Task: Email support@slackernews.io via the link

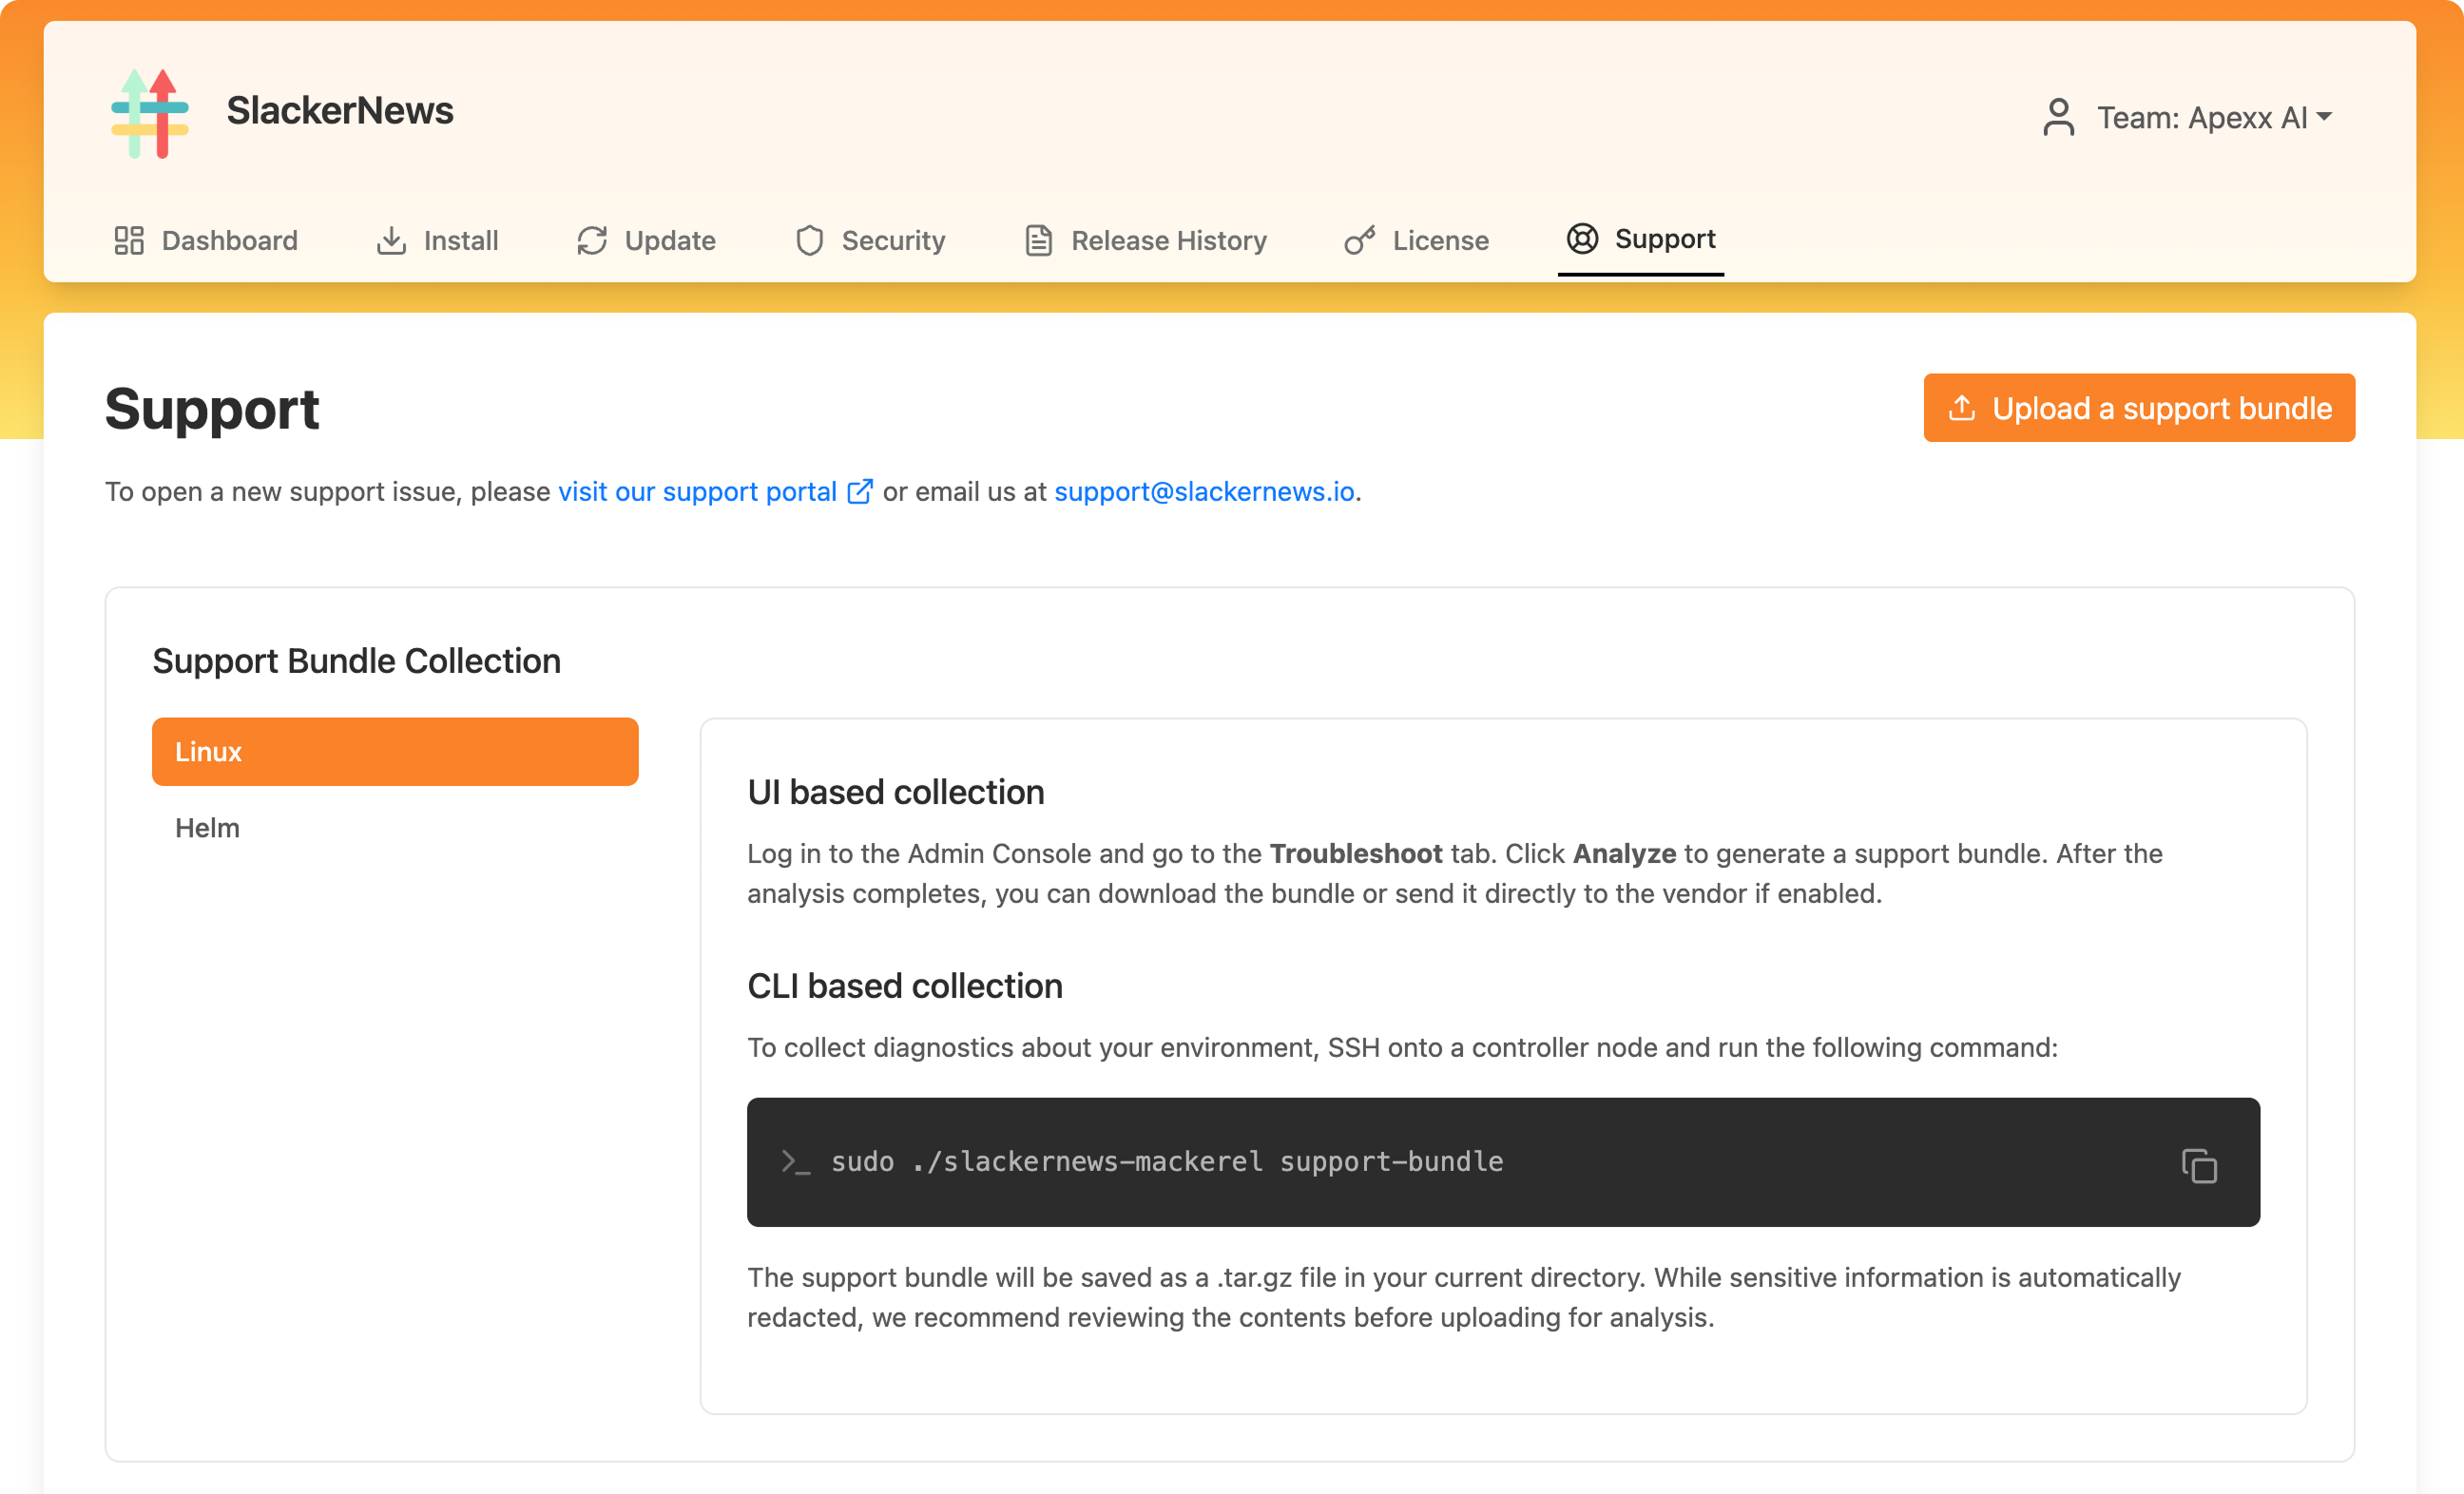Action: [1204, 490]
